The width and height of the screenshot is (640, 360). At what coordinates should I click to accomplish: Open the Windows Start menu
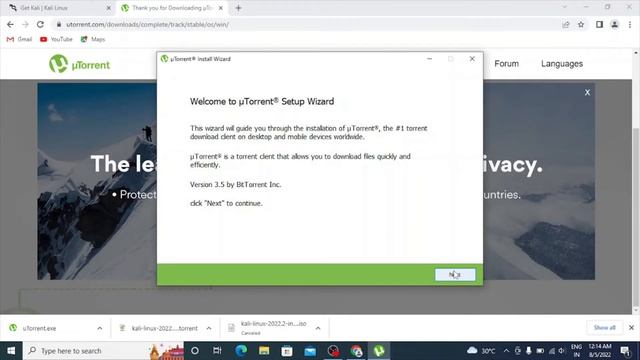coord(11,351)
